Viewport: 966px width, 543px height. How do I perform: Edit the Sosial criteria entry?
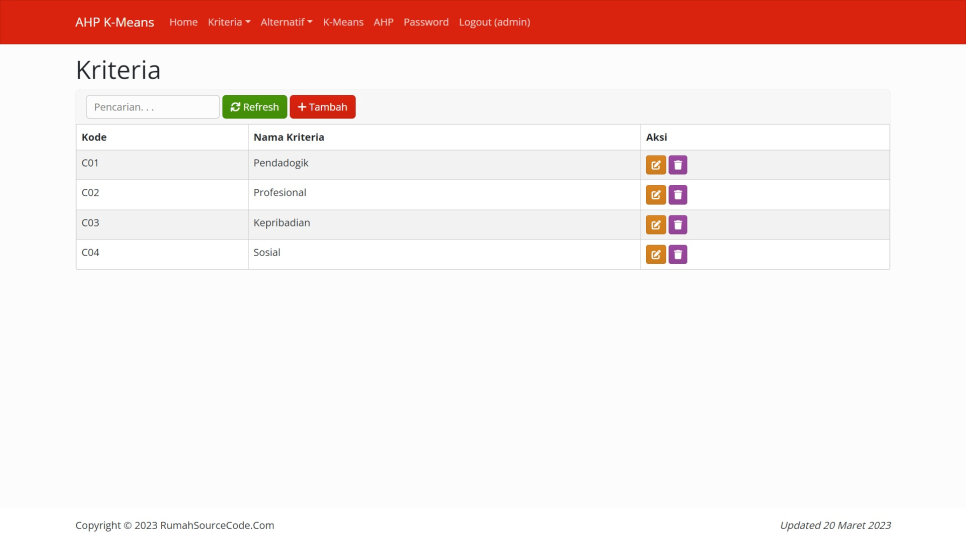655,255
